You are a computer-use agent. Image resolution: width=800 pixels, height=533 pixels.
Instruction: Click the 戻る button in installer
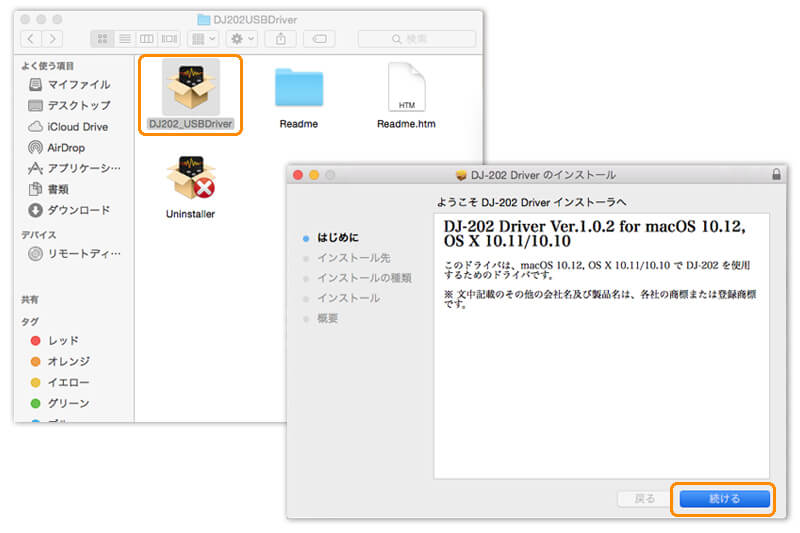pyautogui.click(x=644, y=498)
